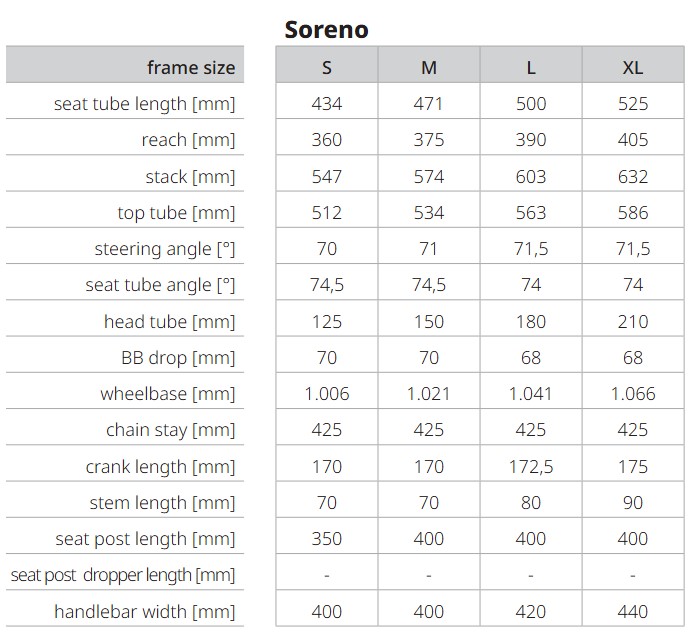Click the M size column header

(429, 68)
